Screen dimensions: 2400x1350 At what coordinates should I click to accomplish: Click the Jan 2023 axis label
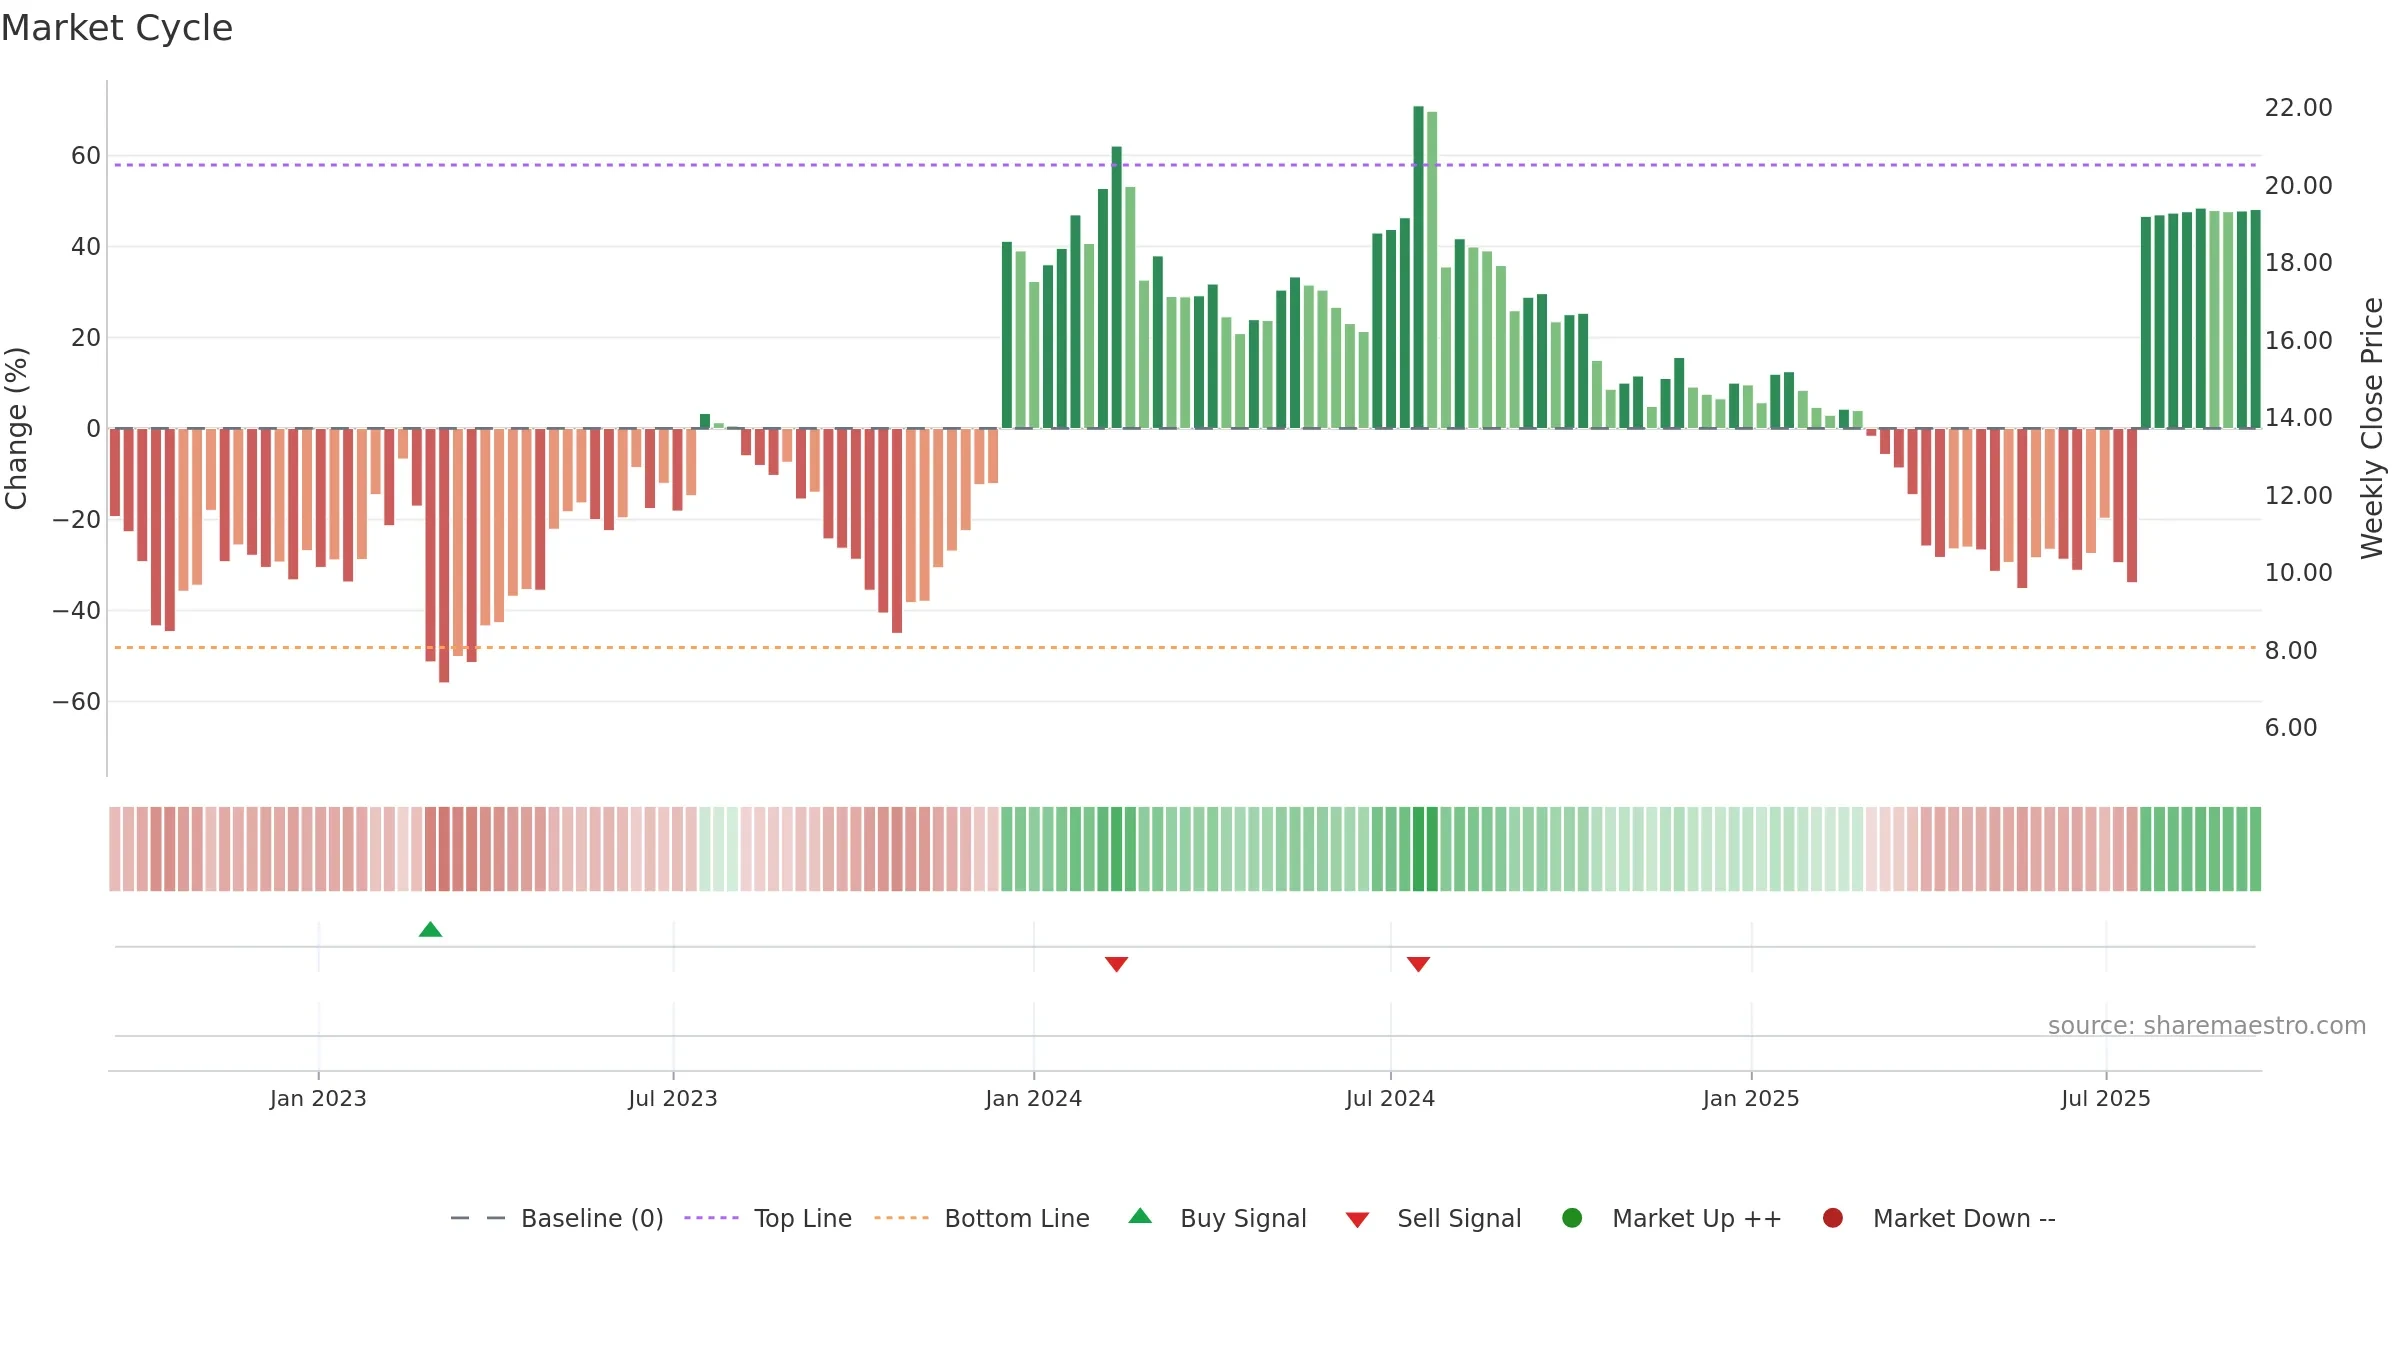tap(318, 1099)
